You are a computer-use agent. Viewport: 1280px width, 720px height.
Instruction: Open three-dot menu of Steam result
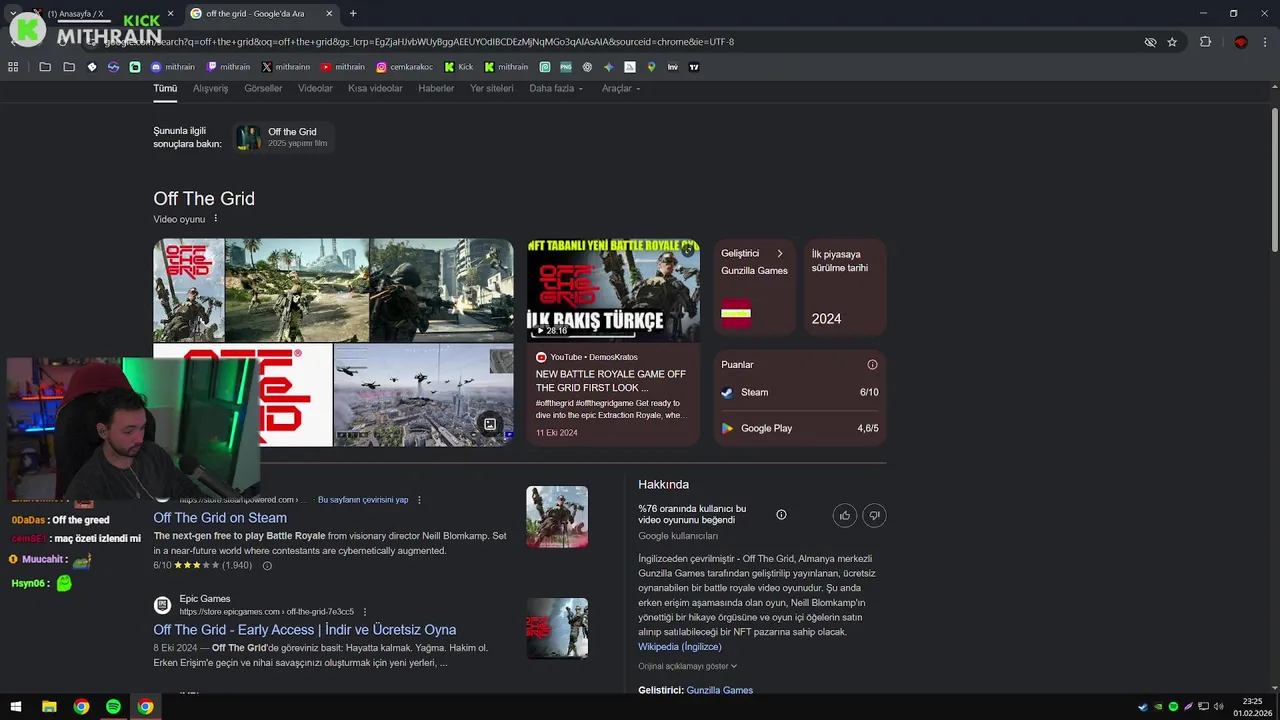(419, 500)
